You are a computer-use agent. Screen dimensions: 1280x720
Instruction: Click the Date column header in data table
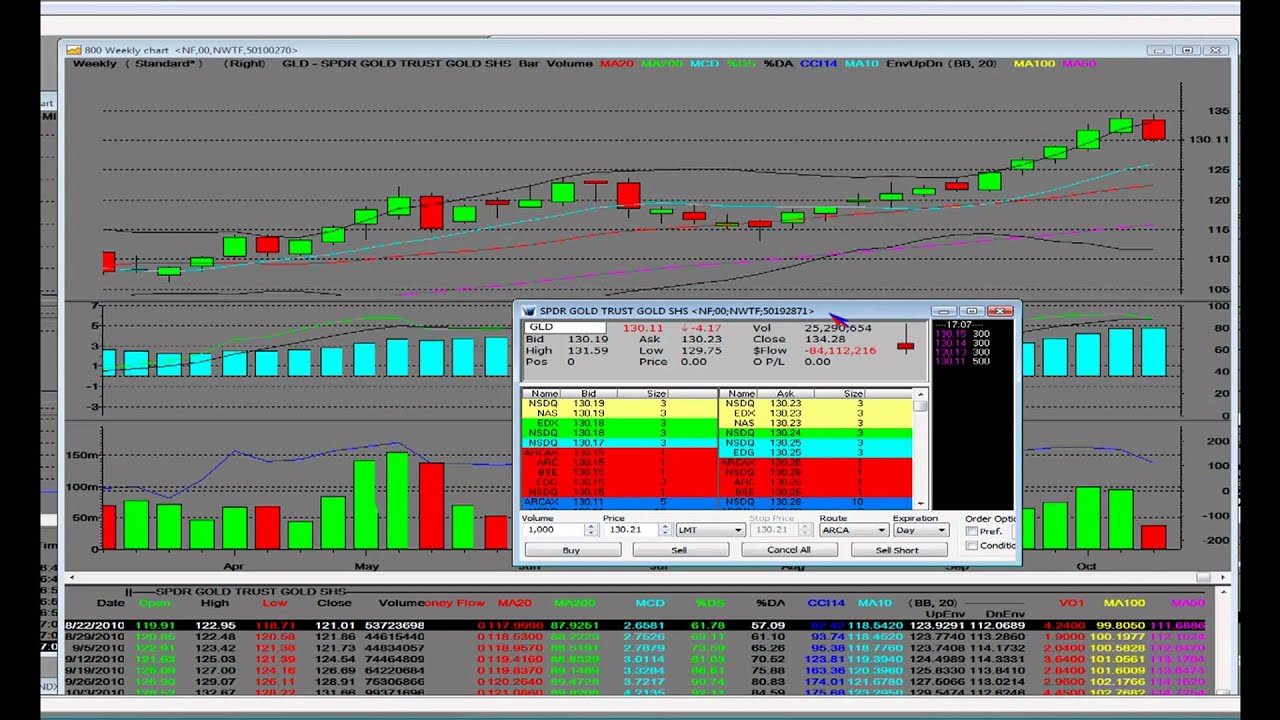click(110, 603)
